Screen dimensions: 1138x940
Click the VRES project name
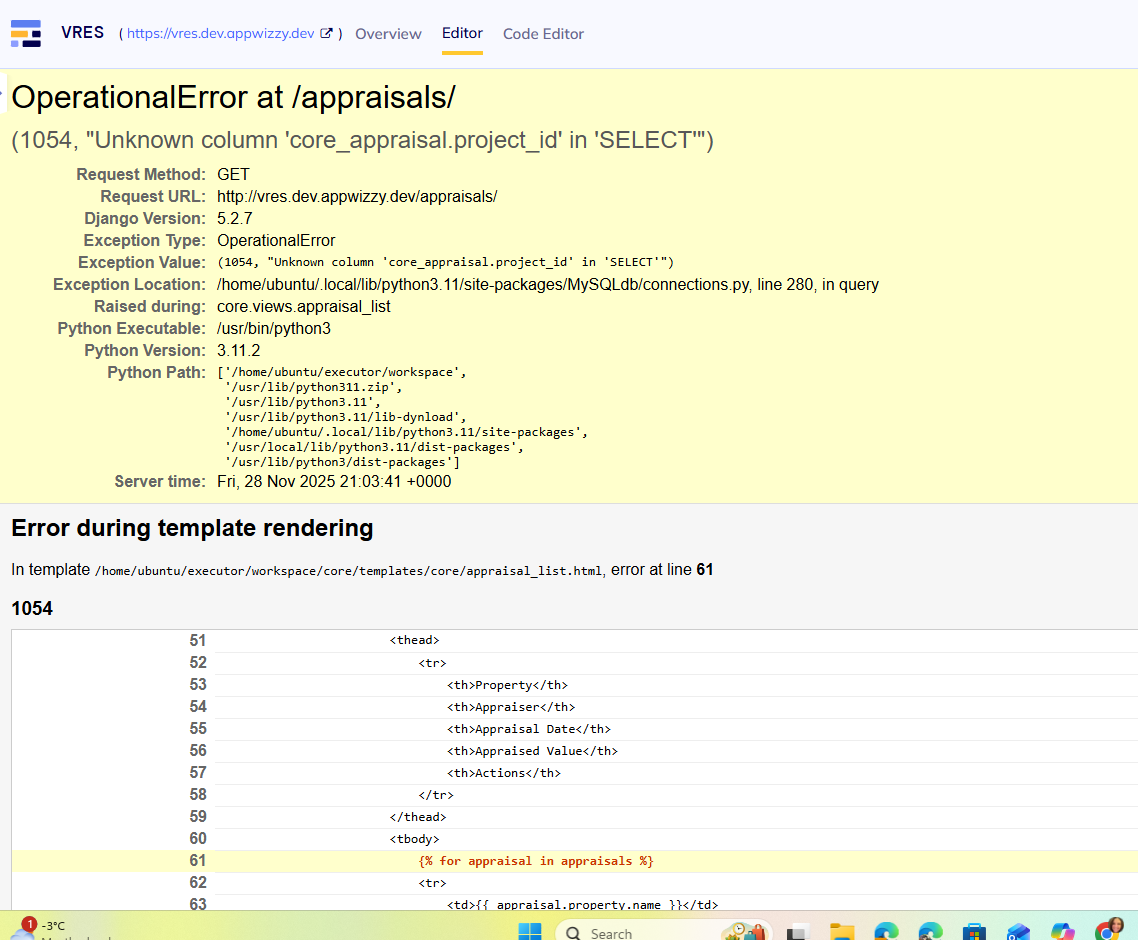[82, 32]
